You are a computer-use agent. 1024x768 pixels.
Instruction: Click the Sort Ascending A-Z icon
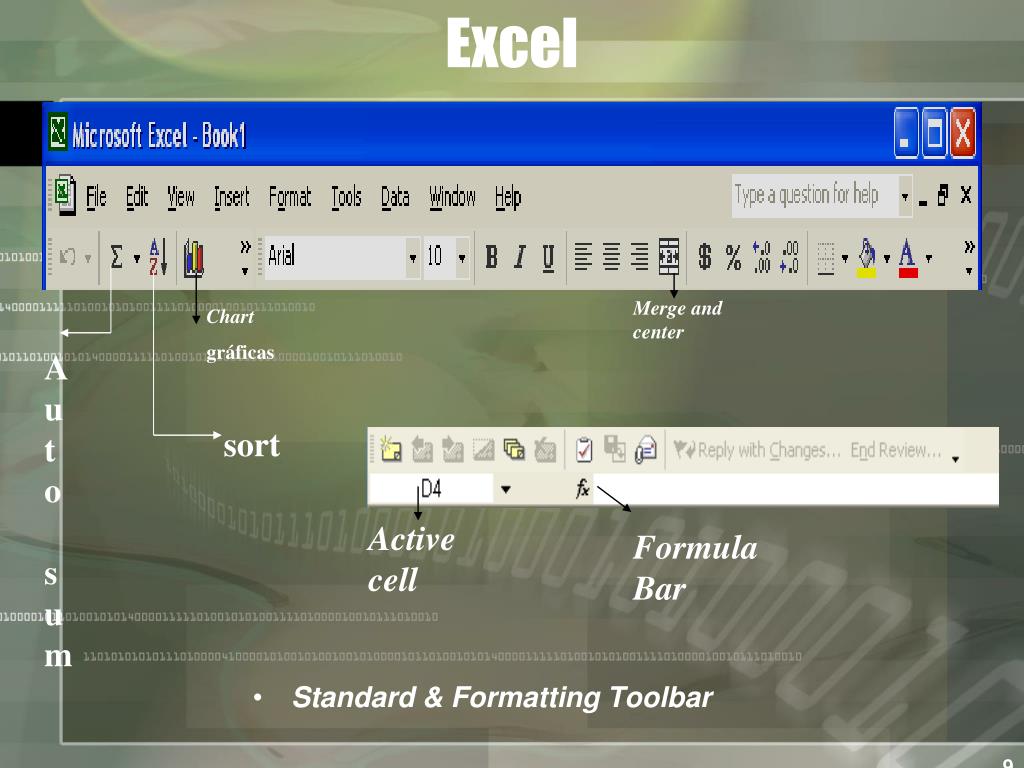(158, 257)
